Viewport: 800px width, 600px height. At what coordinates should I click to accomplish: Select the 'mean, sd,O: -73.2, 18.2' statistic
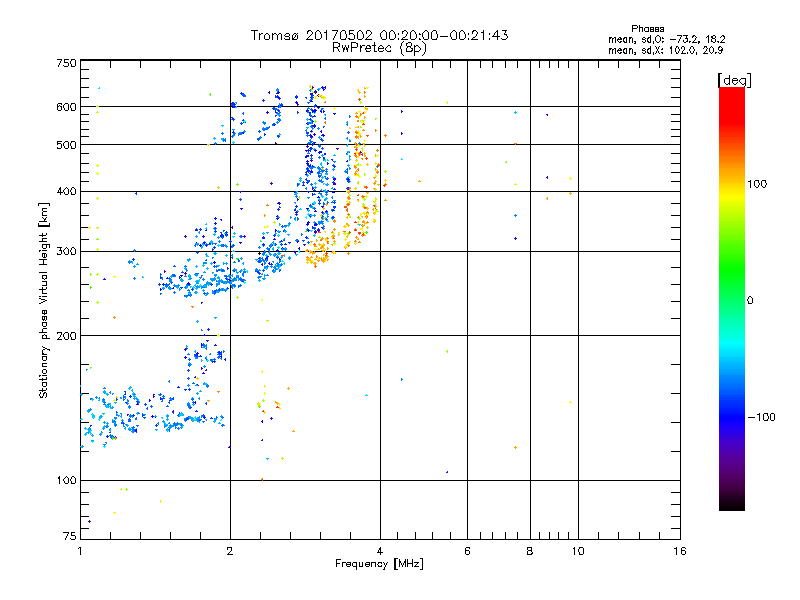pyautogui.click(x=666, y=39)
